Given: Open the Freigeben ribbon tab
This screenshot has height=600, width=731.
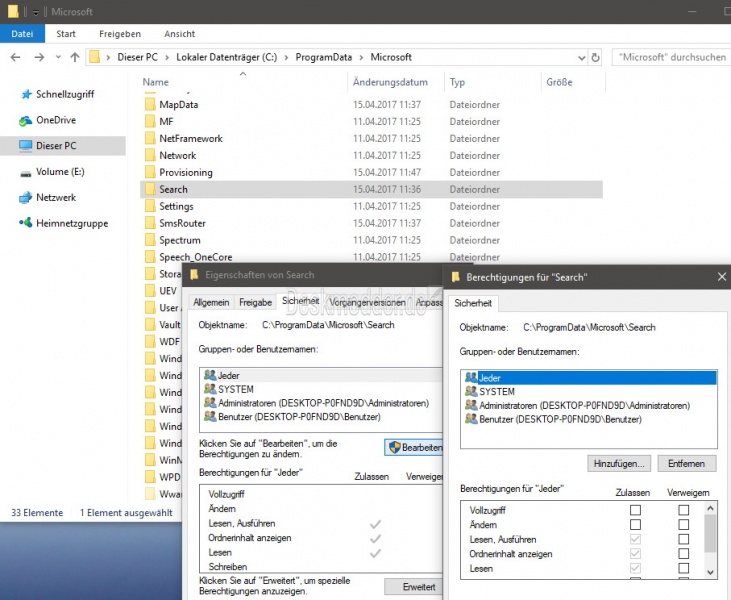Looking at the screenshot, I should [x=120, y=34].
